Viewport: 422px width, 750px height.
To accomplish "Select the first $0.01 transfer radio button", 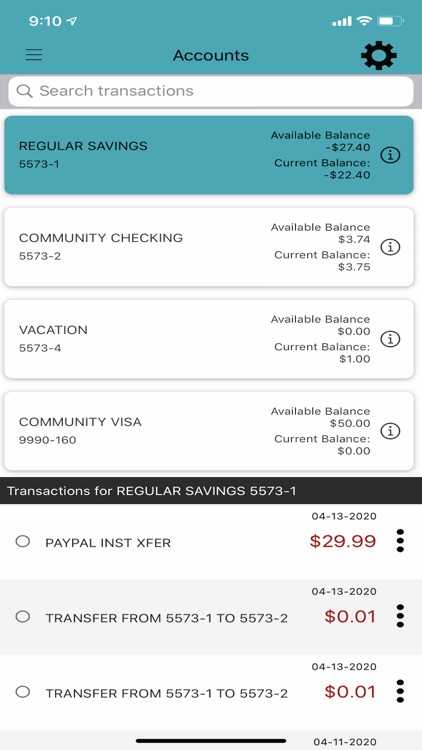I will coord(22,617).
